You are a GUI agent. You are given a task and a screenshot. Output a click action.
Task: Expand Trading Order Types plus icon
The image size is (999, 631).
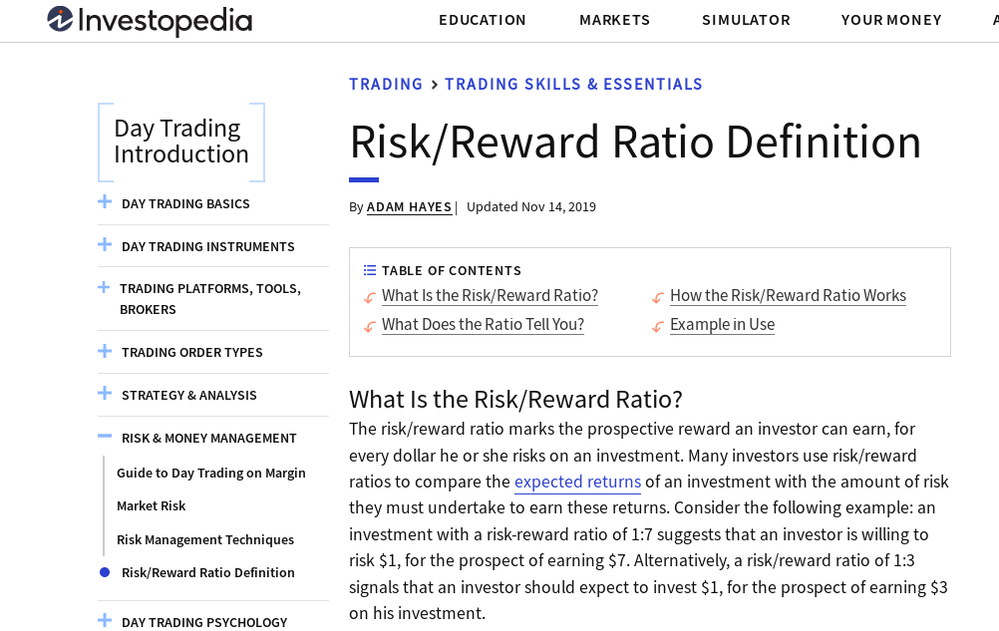click(x=104, y=351)
